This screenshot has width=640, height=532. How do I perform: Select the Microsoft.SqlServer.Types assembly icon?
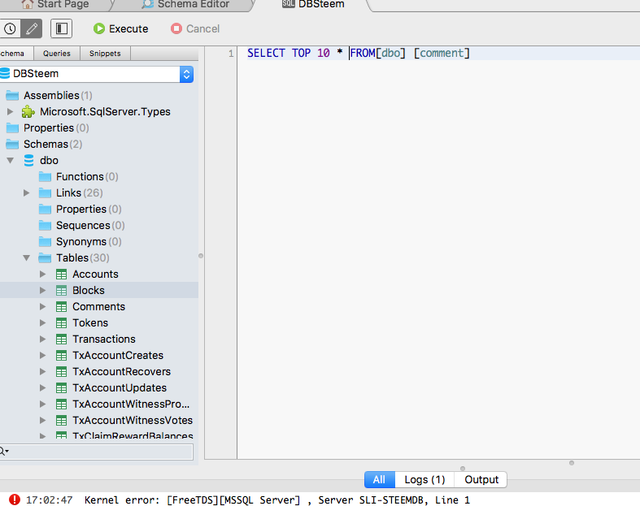[28, 111]
